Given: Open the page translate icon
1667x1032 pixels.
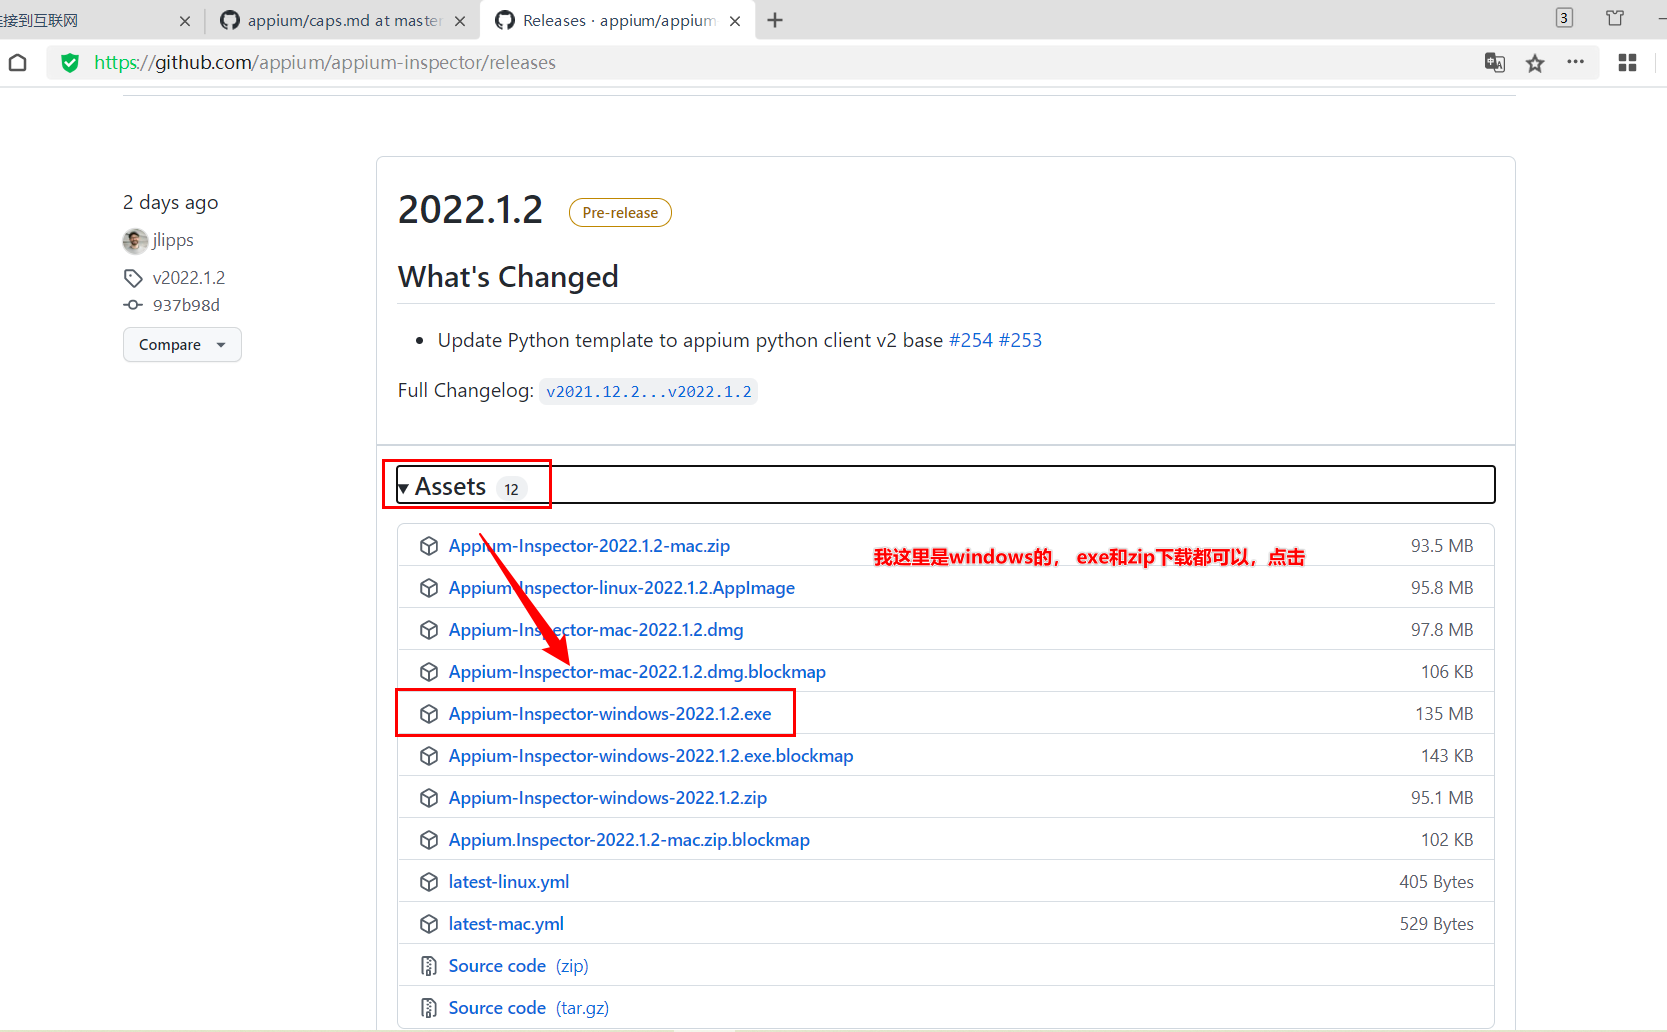Looking at the screenshot, I should tap(1495, 63).
